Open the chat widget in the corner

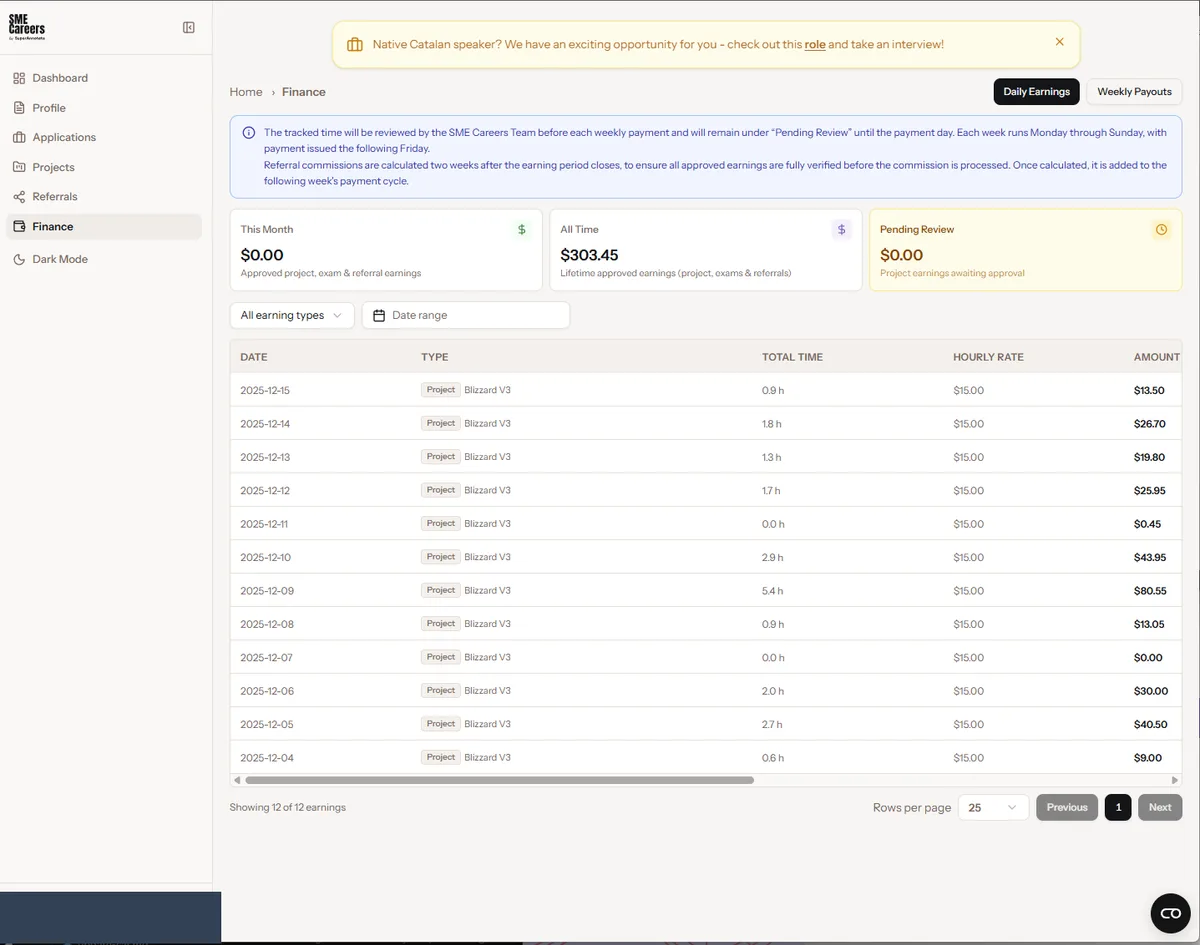click(1171, 913)
